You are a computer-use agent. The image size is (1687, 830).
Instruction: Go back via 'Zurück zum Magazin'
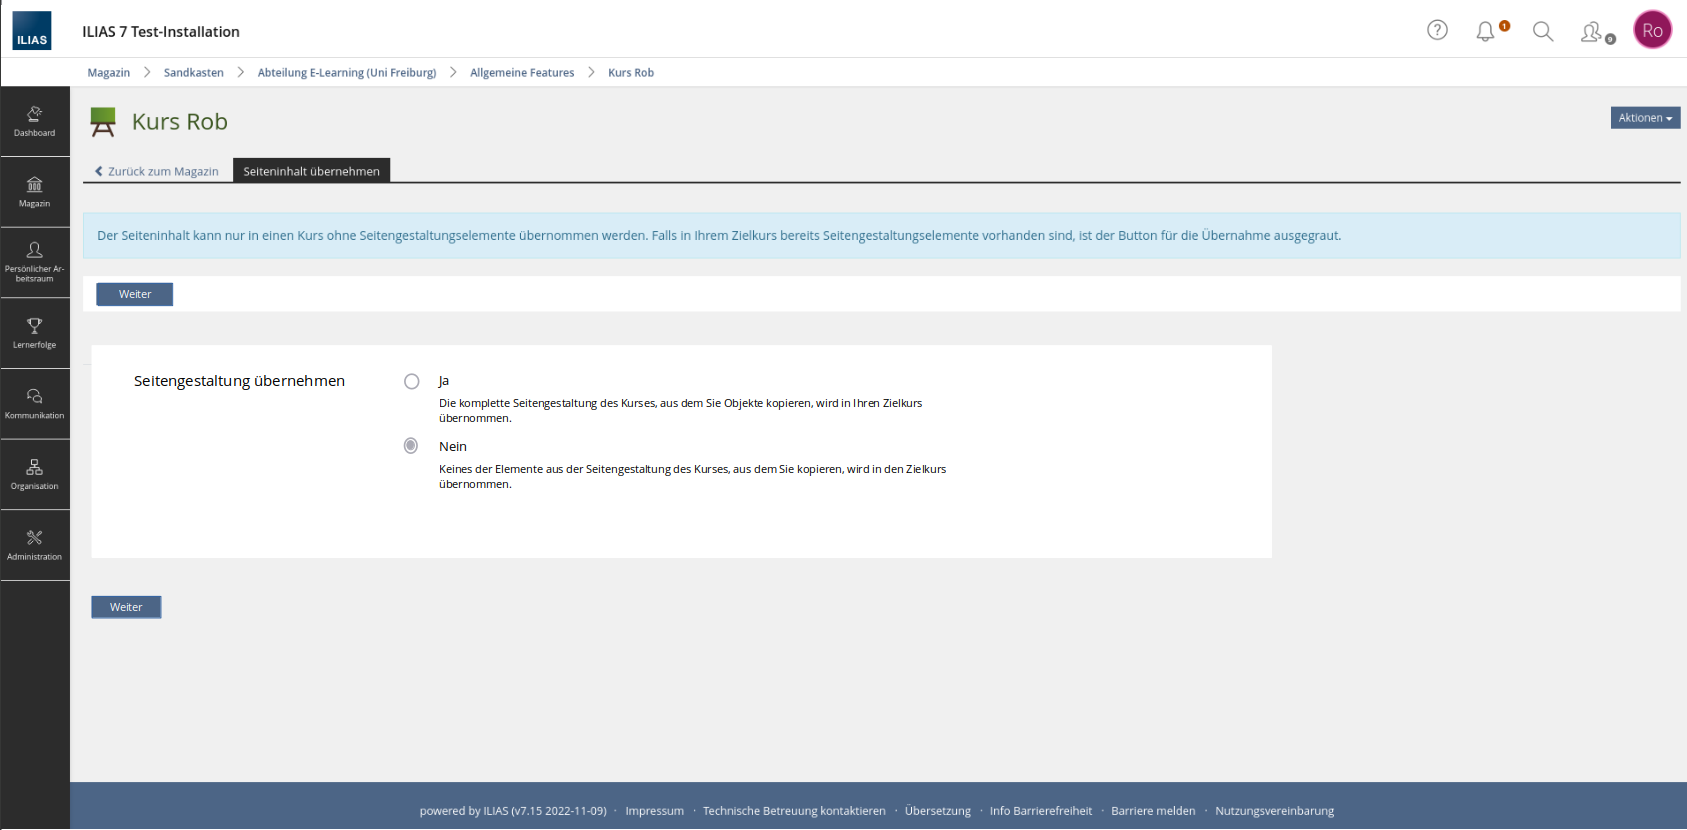[157, 171]
